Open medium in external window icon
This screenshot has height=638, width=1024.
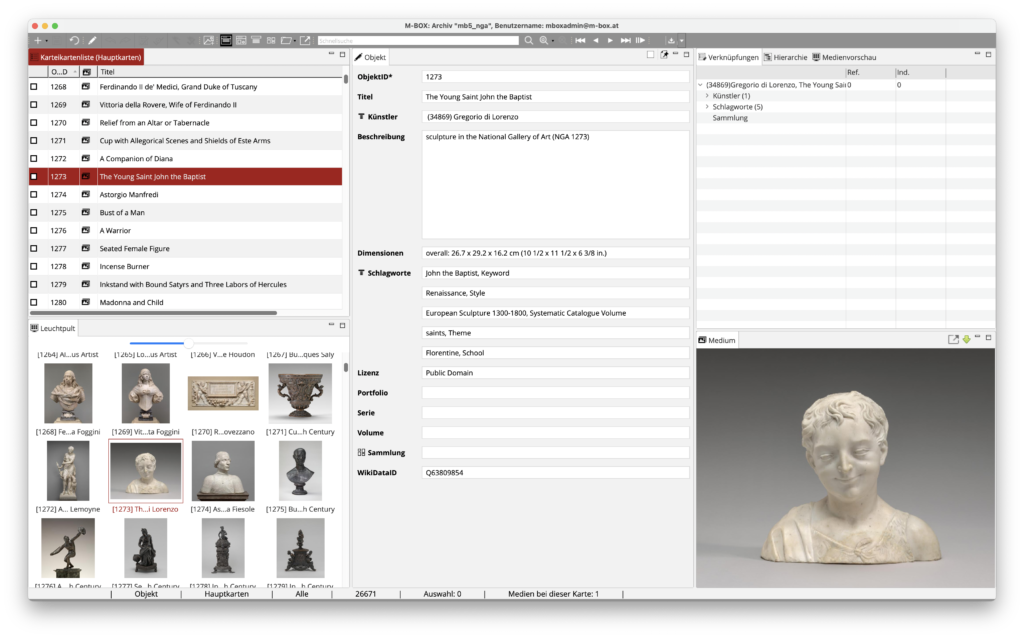click(953, 340)
